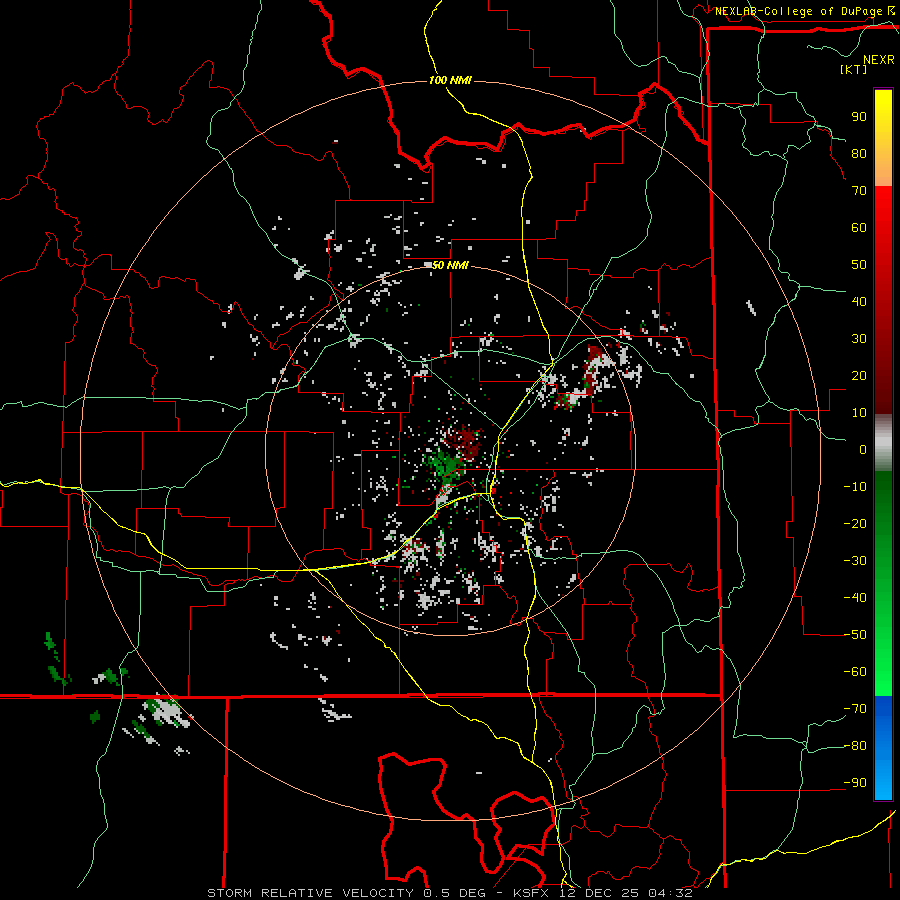This screenshot has height=900, width=900.
Task: Click the 100 NMI range ring label
Action: click(x=450, y=80)
